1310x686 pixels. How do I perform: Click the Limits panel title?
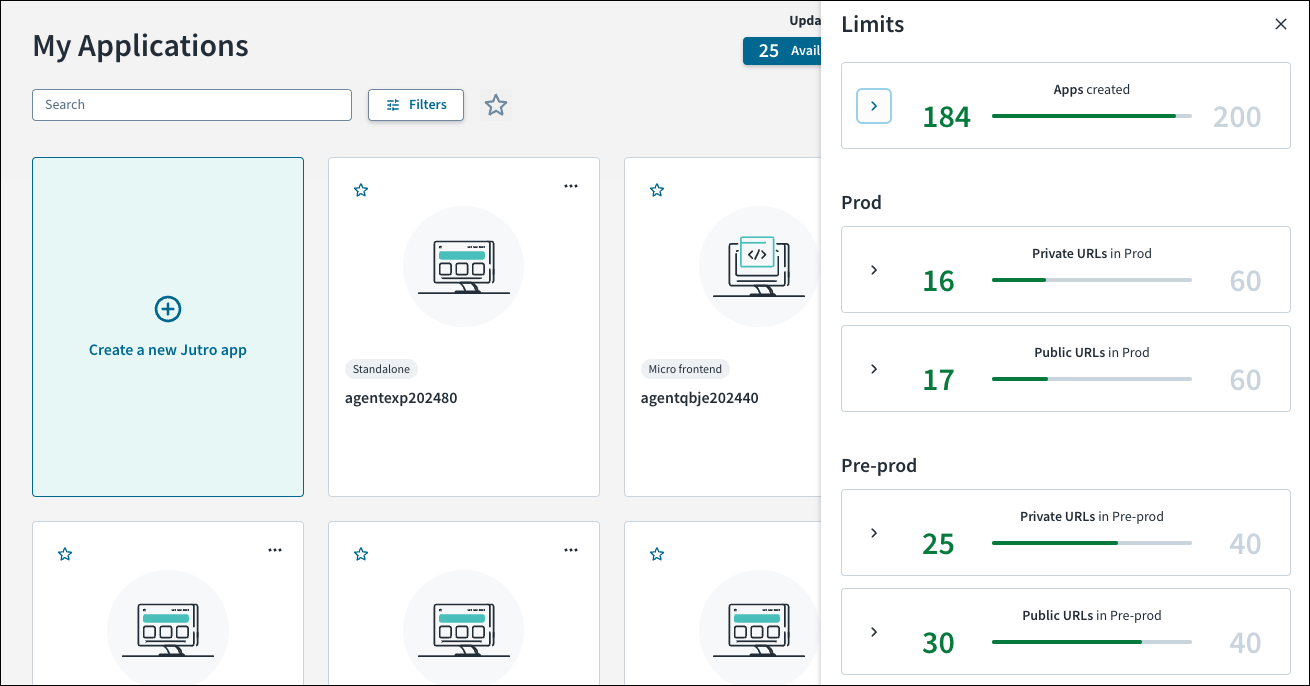(873, 24)
